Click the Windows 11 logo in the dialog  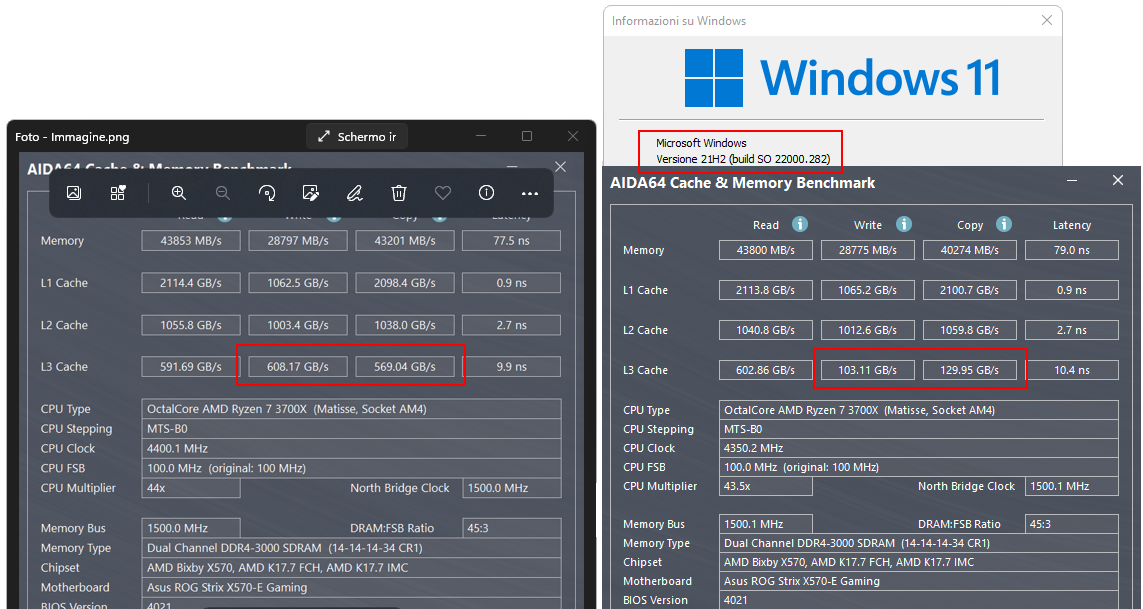click(843, 78)
